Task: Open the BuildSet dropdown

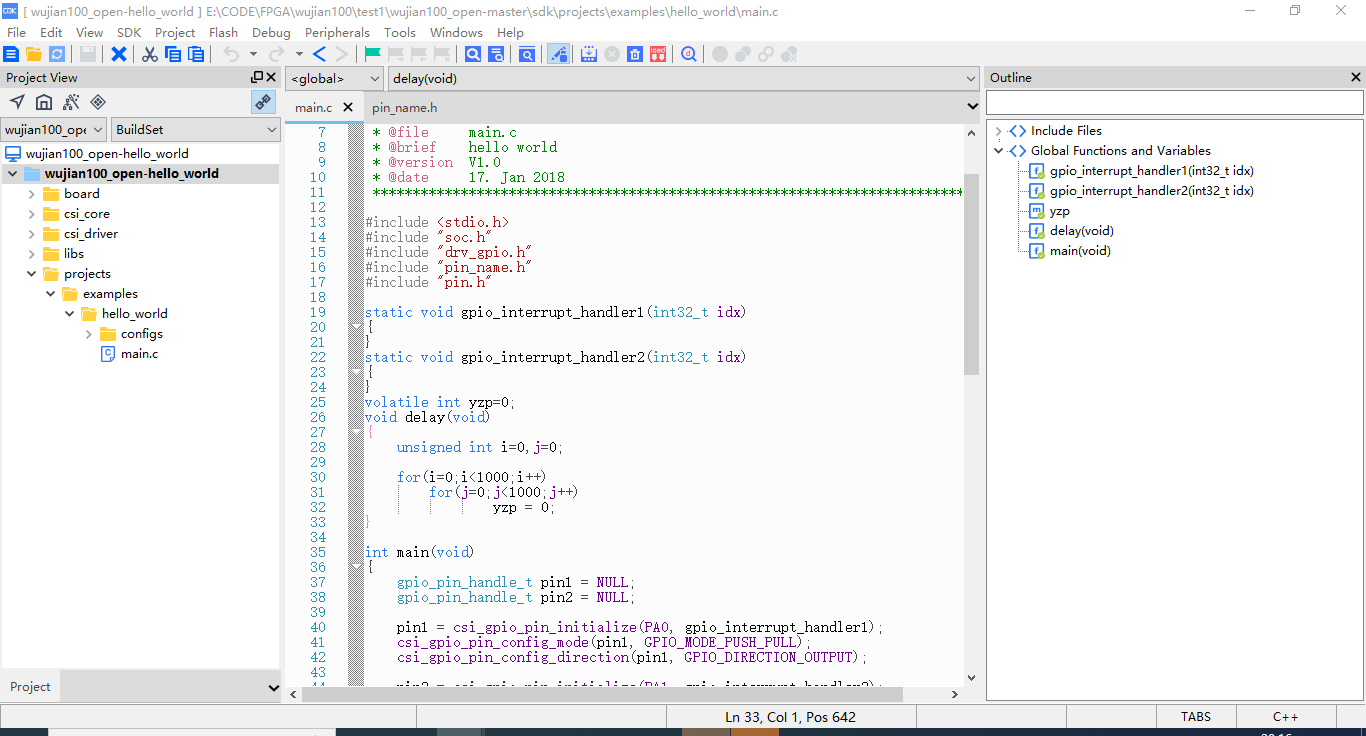Action: pyautogui.click(x=196, y=129)
